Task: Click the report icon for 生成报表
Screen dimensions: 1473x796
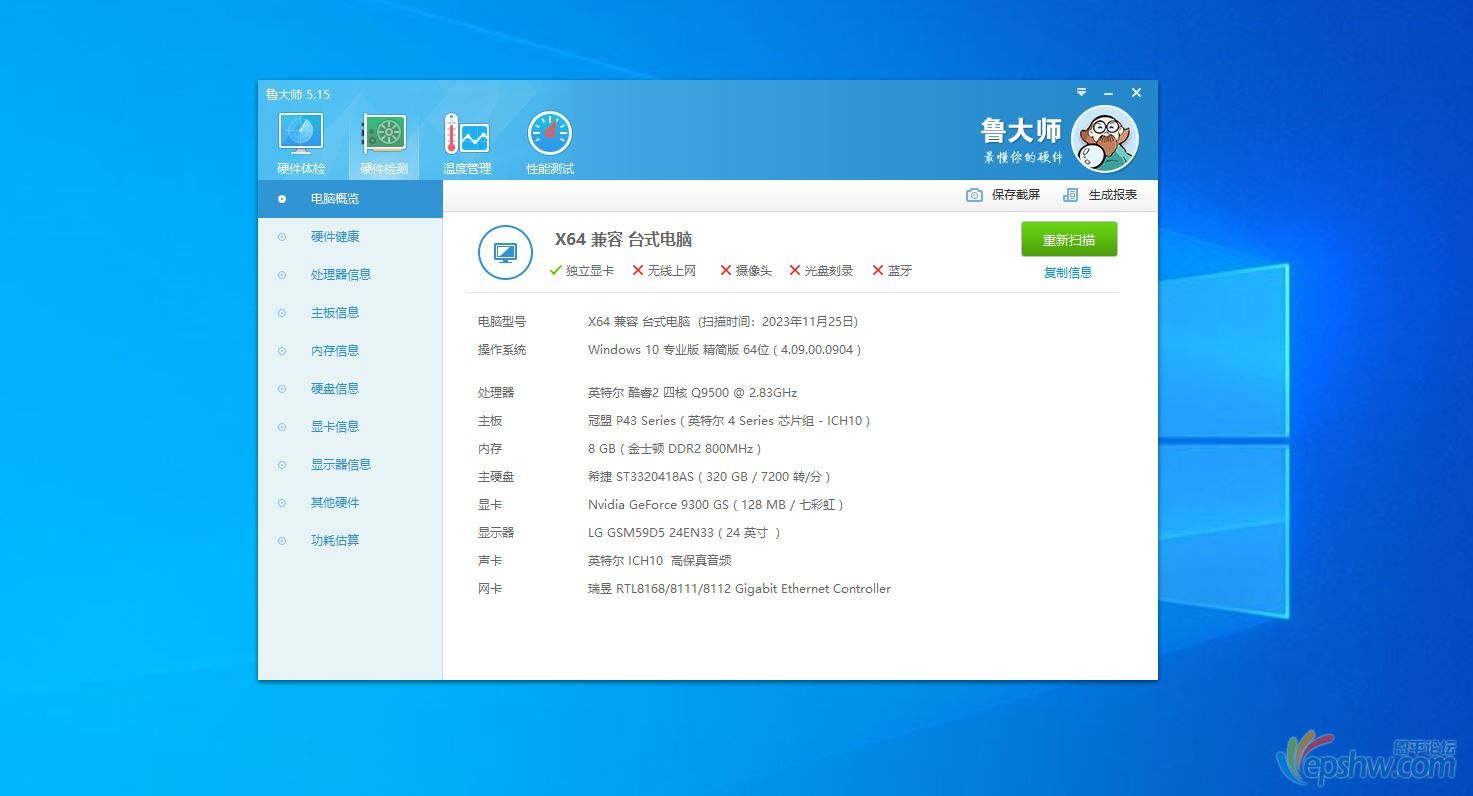Action: 1070,195
